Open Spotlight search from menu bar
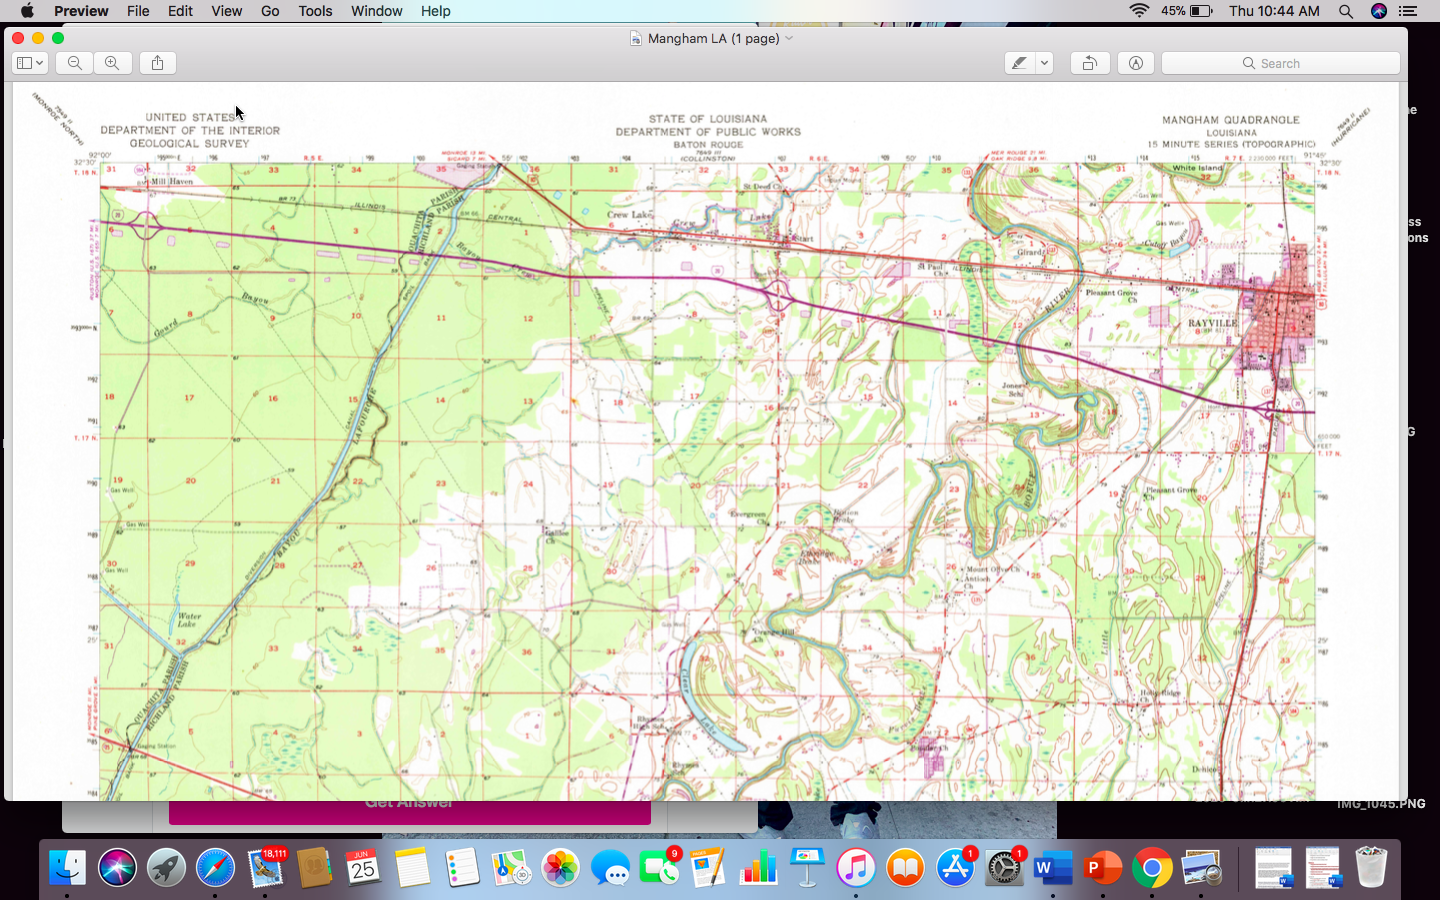This screenshot has width=1440, height=900. coord(1346,11)
